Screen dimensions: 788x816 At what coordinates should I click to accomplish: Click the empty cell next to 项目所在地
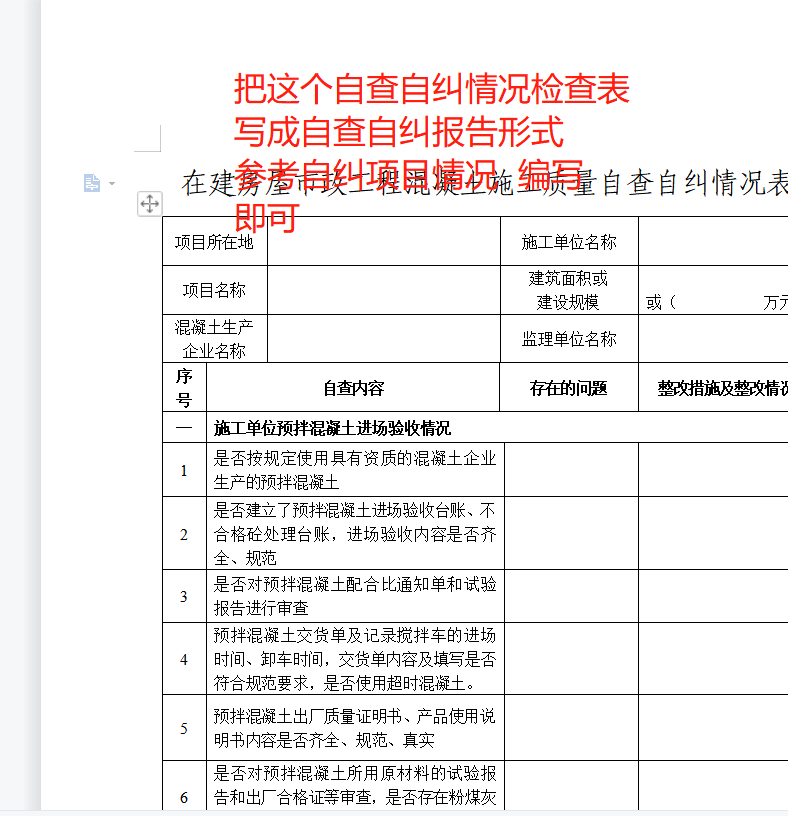click(x=384, y=241)
